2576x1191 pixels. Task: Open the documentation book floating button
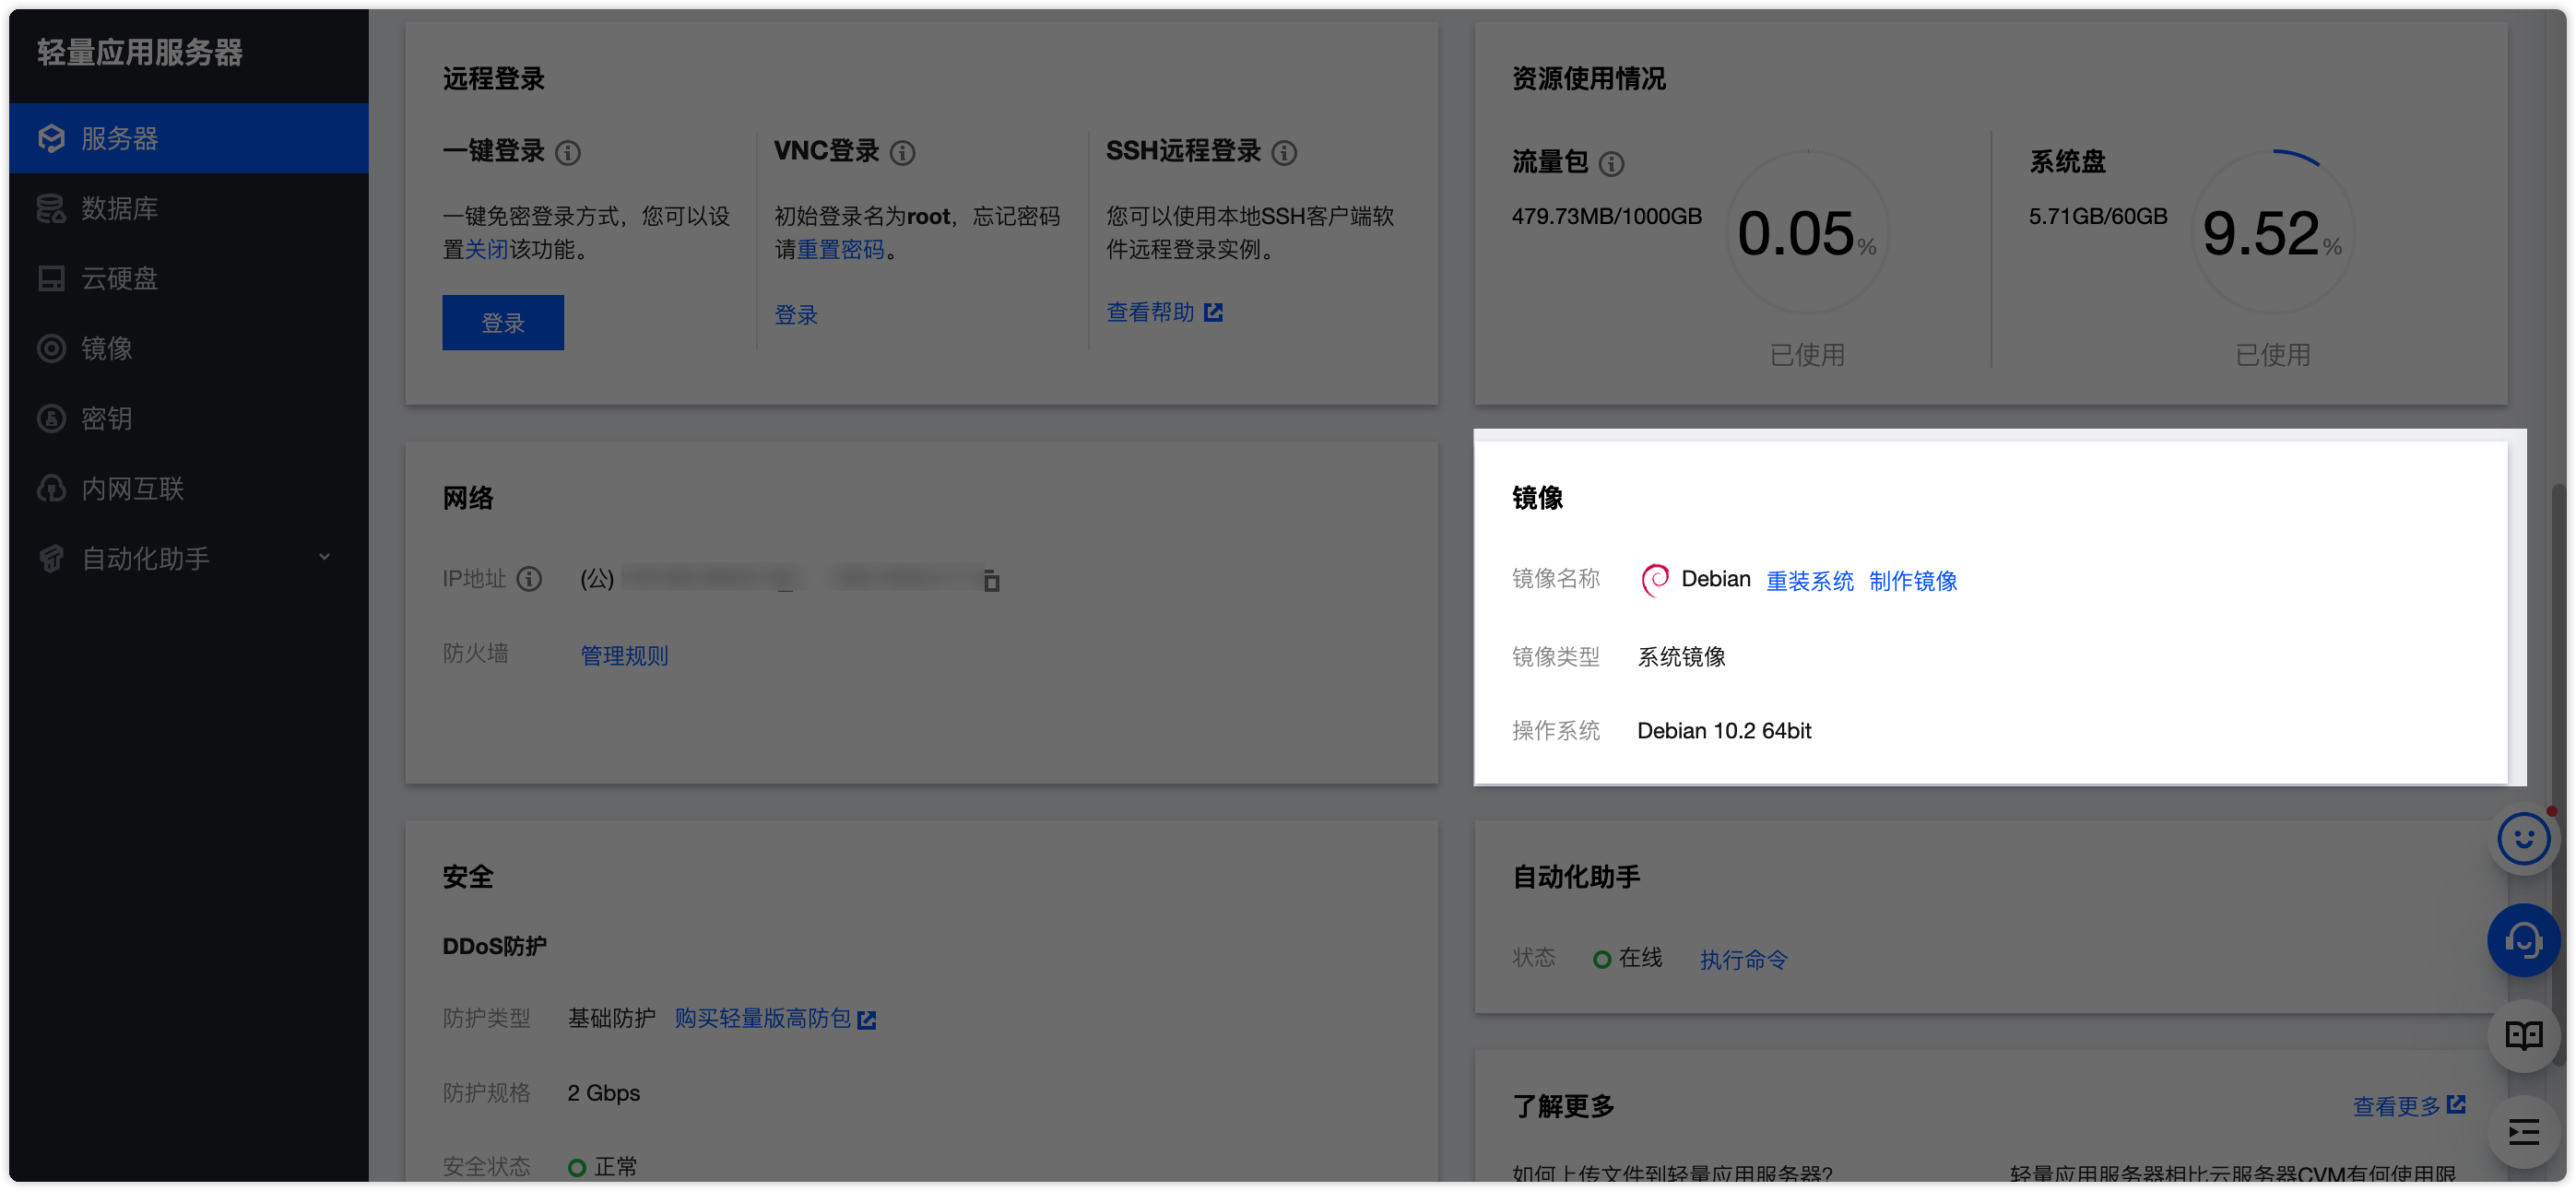click(2523, 1036)
